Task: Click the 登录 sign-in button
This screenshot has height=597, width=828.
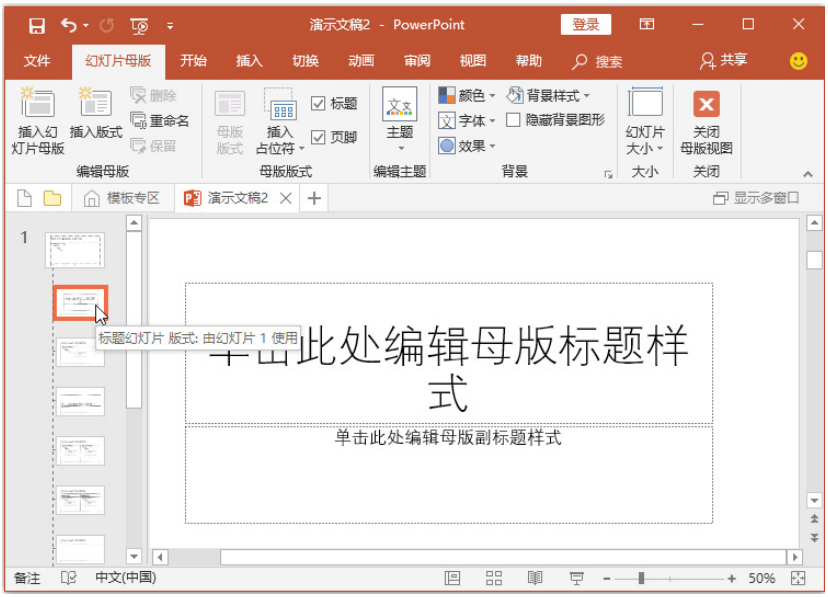Action: click(x=586, y=24)
